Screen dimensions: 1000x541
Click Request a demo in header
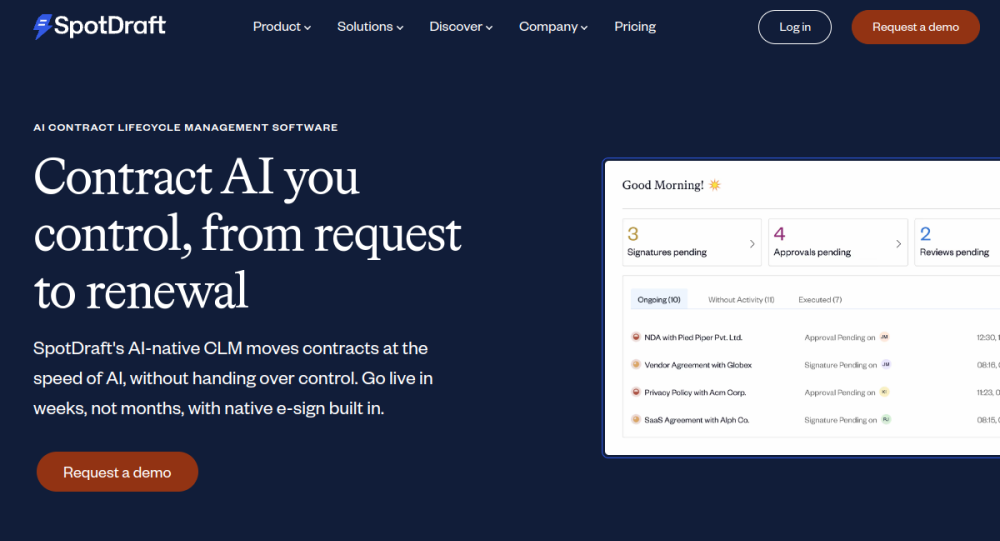[x=915, y=27]
